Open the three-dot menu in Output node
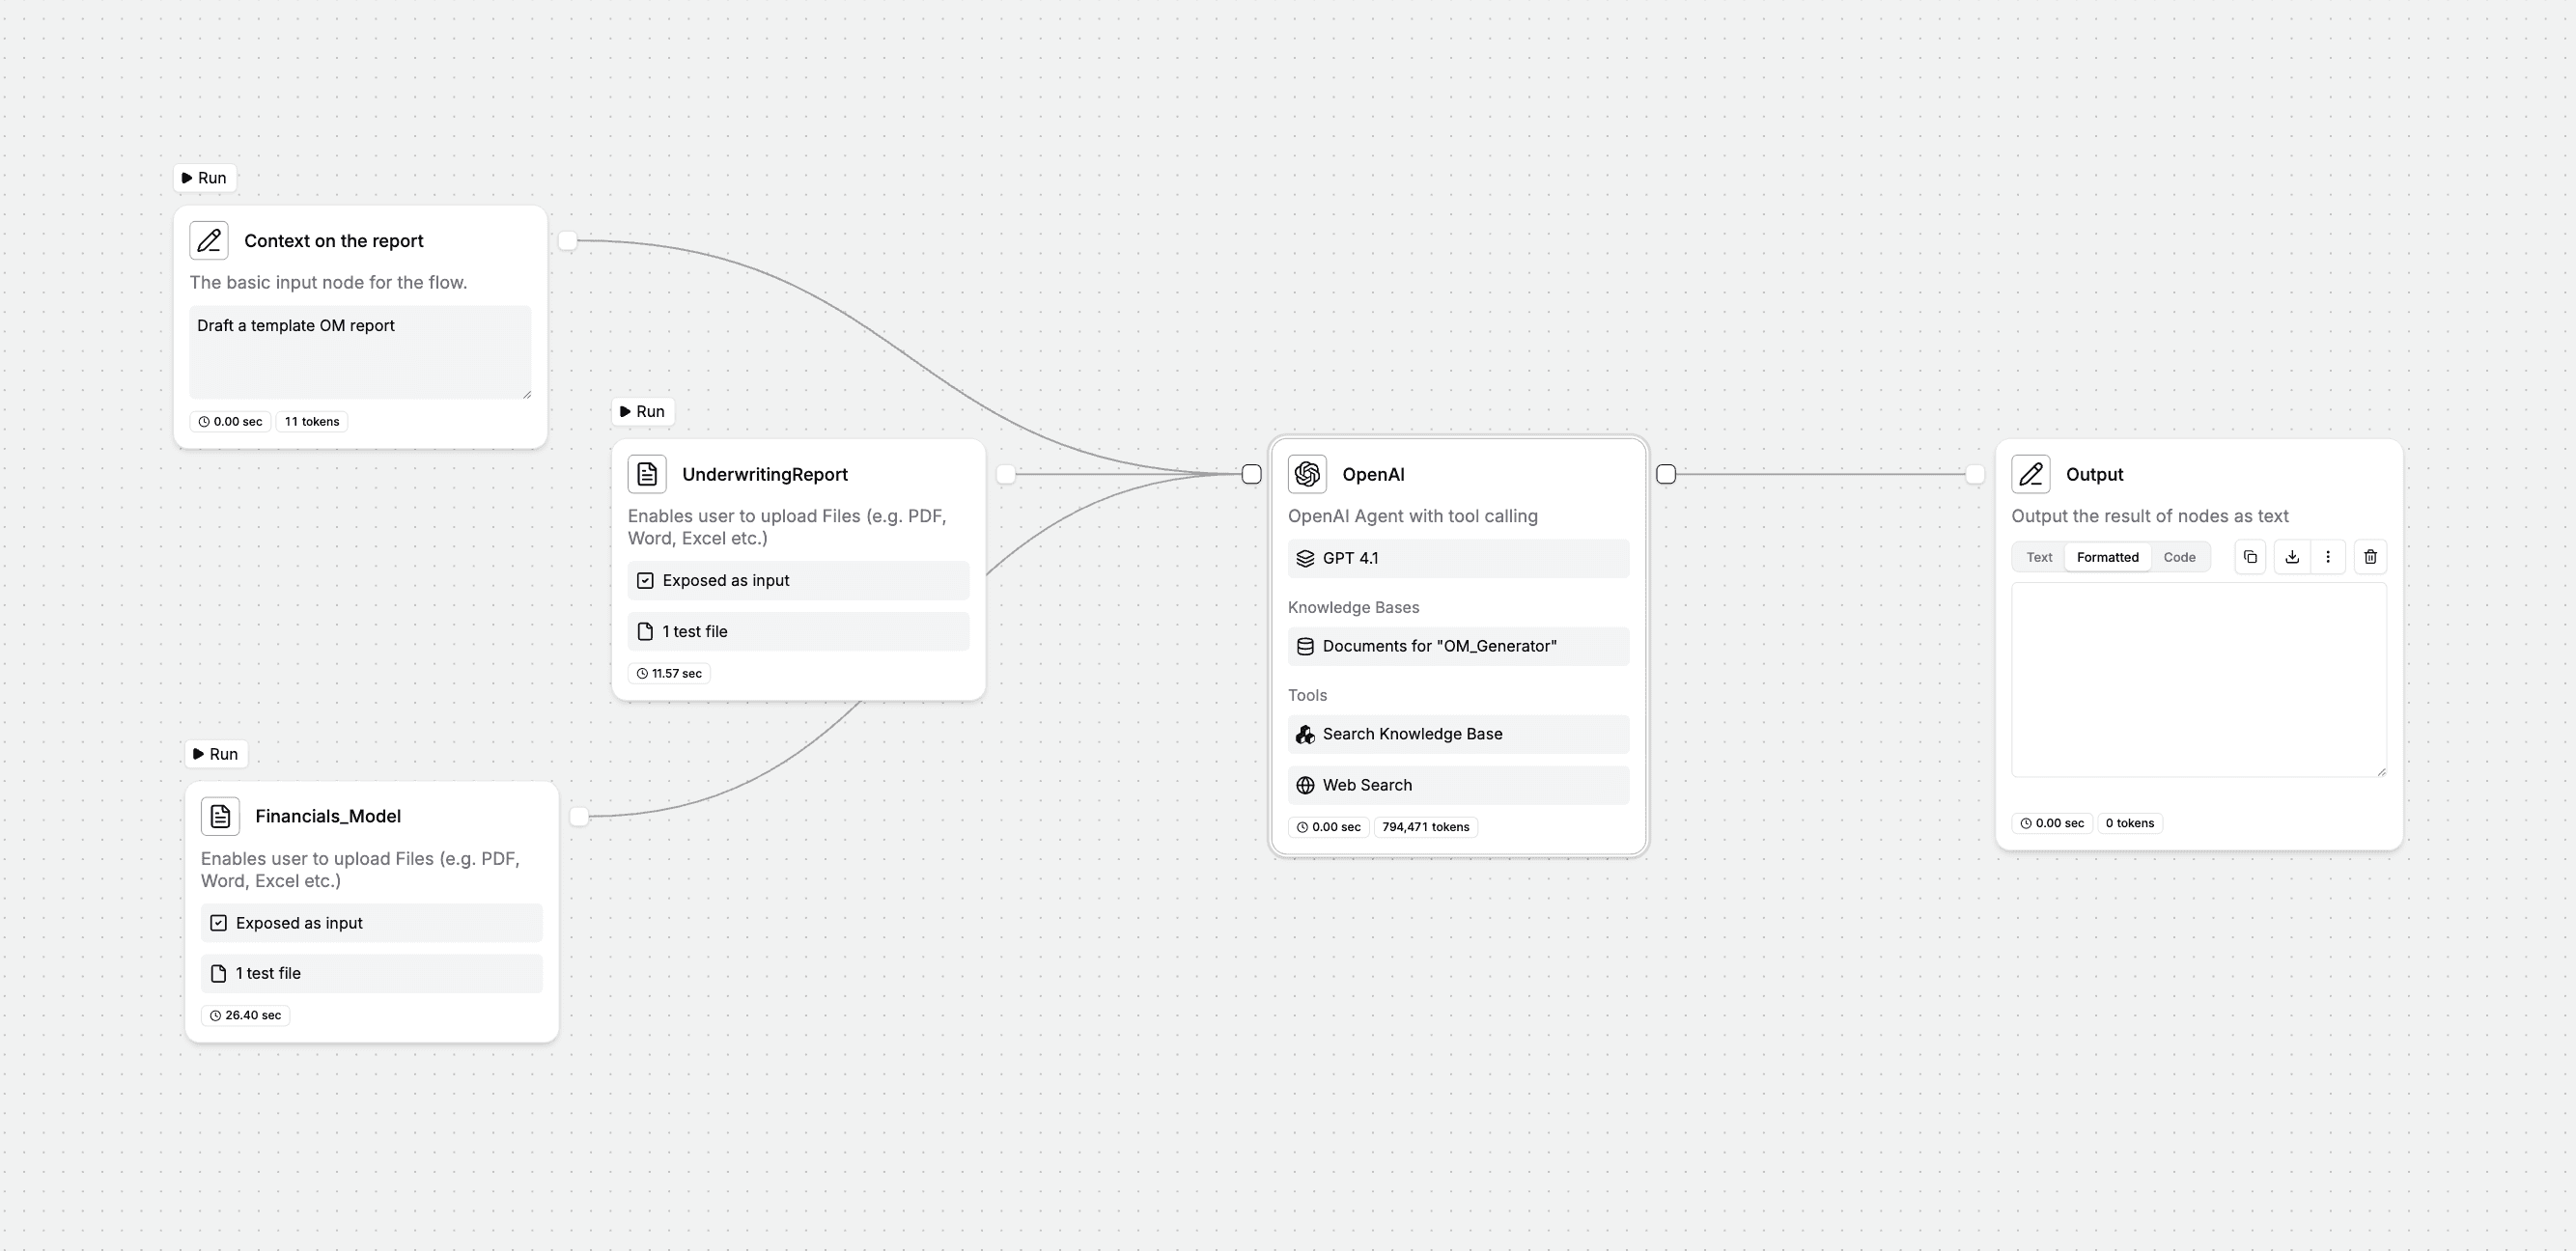 (x=2328, y=557)
